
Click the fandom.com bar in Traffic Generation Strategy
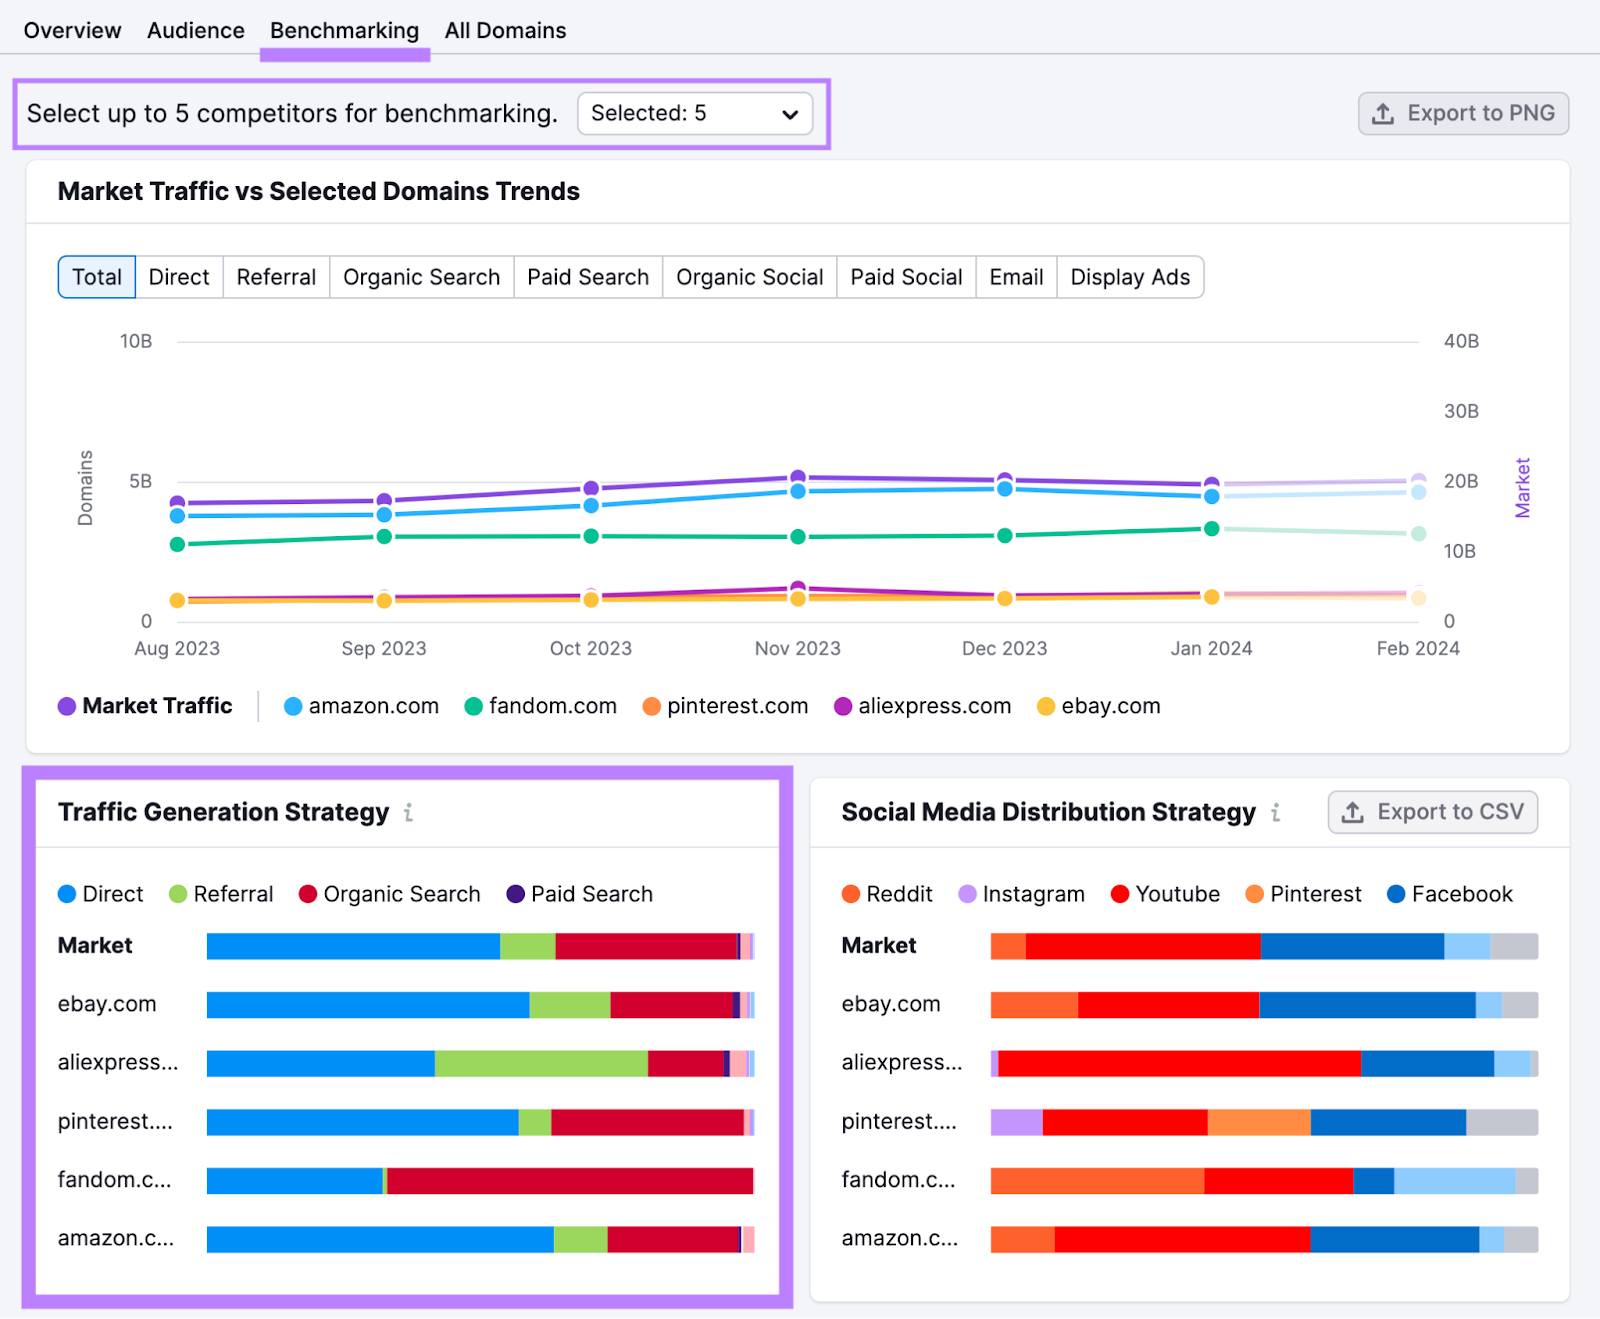pyautogui.click(x=479, y=1180)
